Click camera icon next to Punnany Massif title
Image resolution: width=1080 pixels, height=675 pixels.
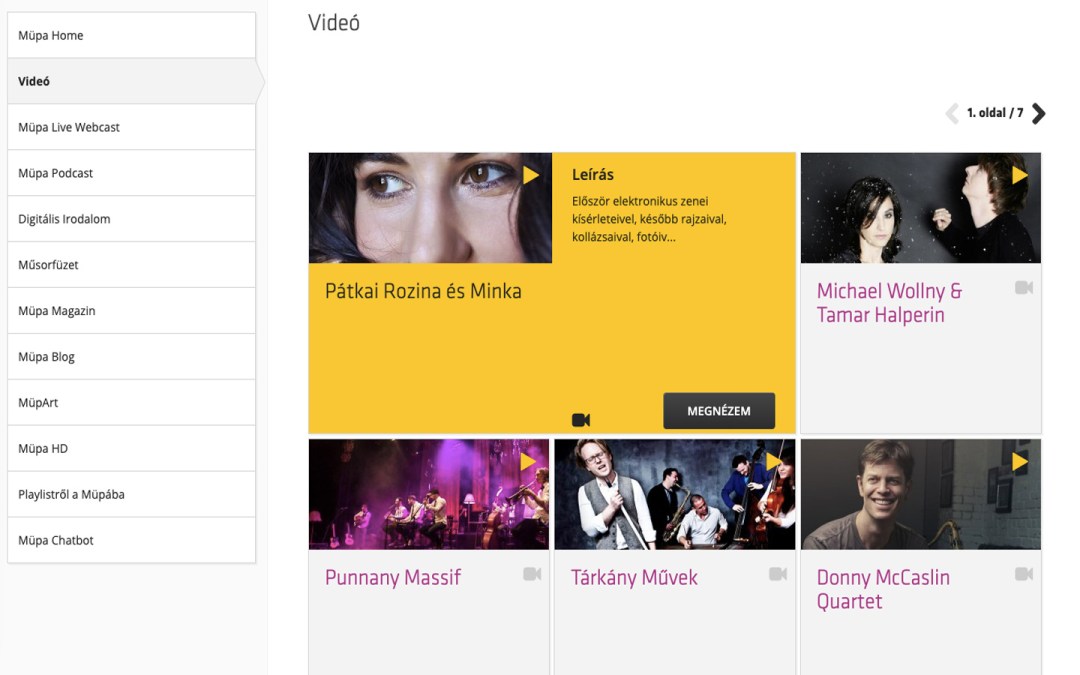[x=532, y=574]
